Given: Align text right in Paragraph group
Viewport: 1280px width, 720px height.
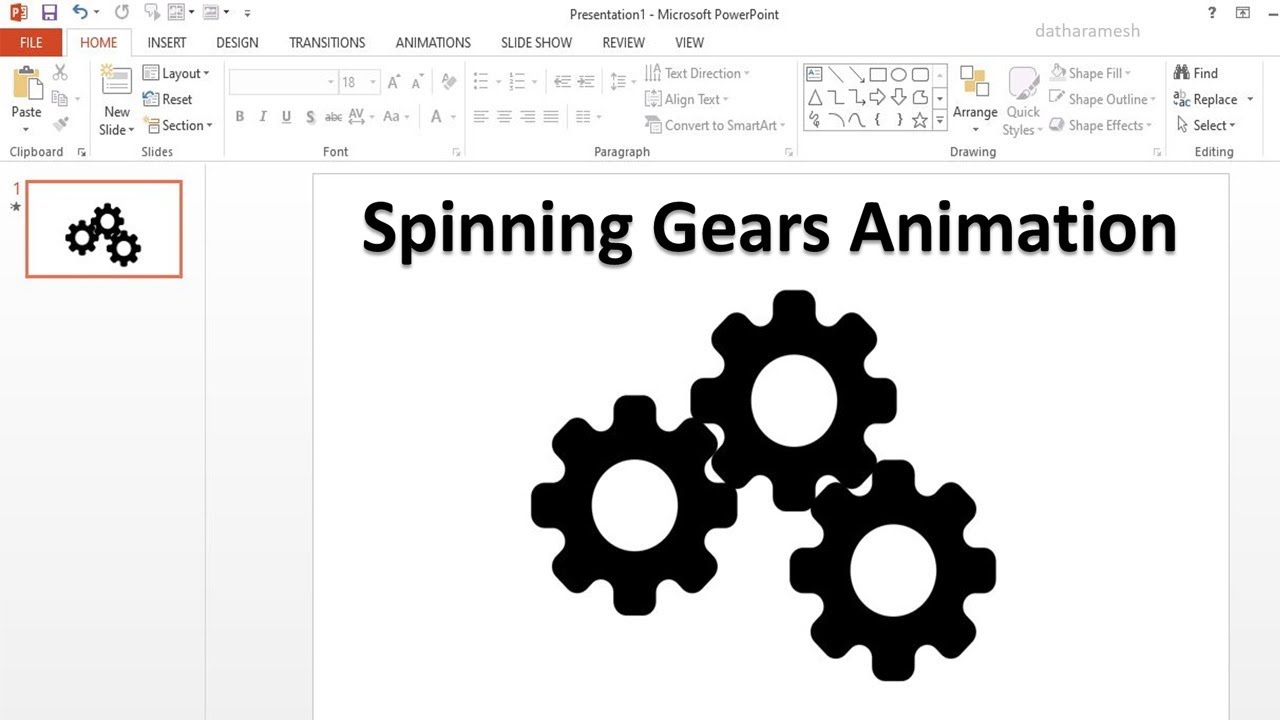Looking at the screenshot, I should tap(527, 117).
